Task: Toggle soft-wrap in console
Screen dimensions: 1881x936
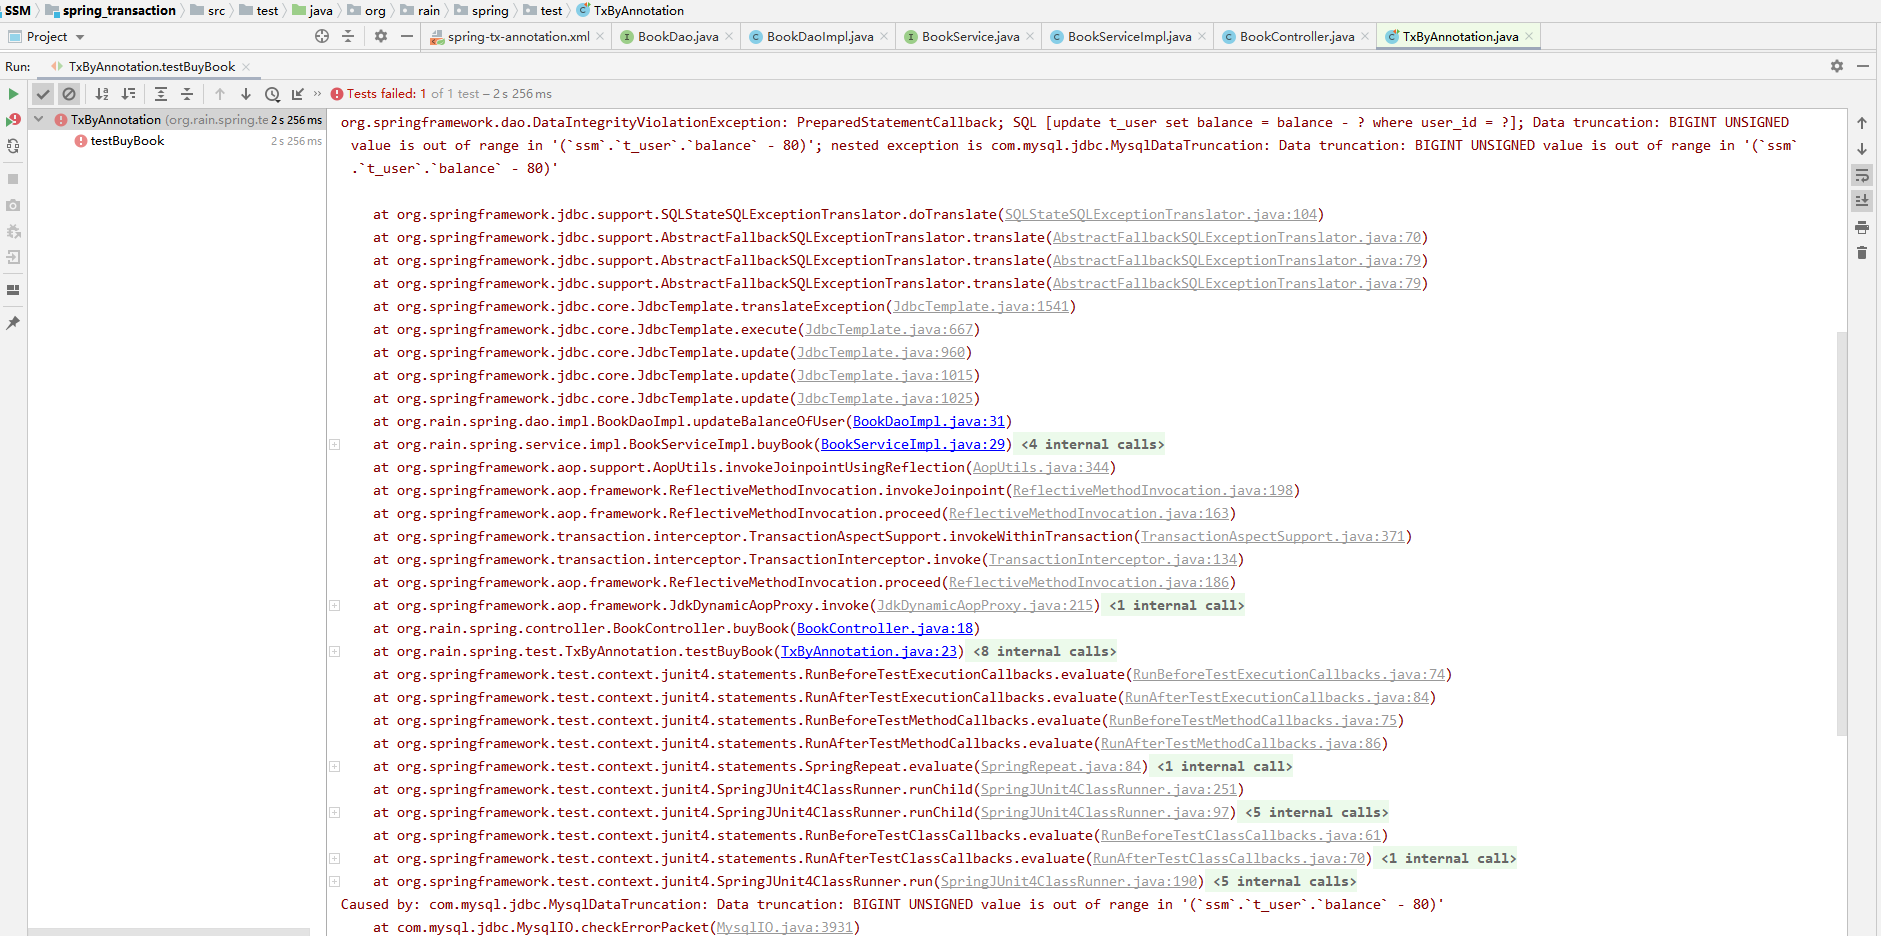Action: (1862, 175)
